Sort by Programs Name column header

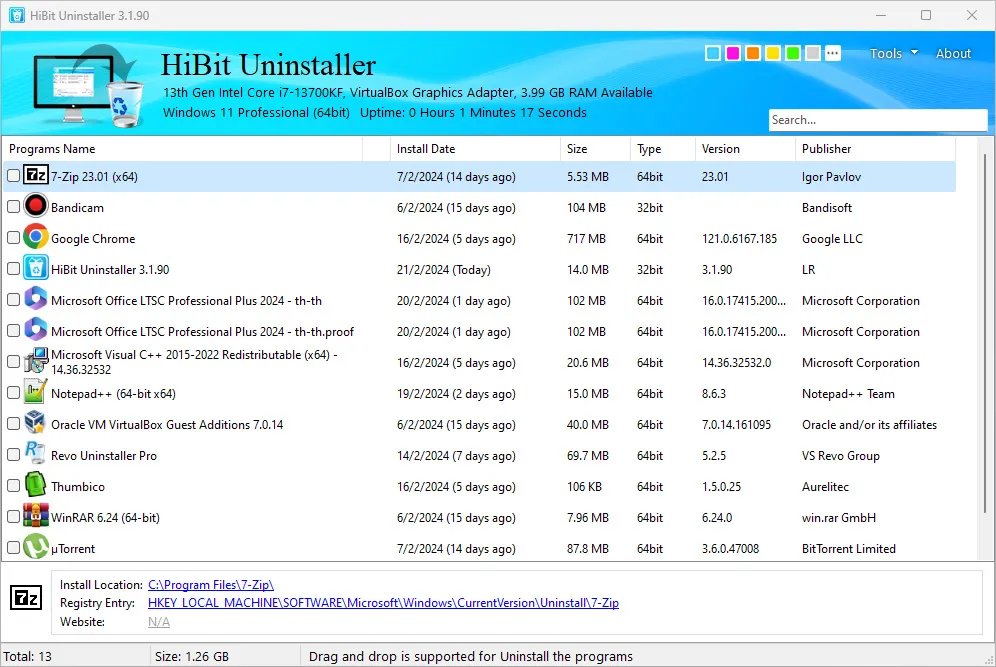coord(184,149)
